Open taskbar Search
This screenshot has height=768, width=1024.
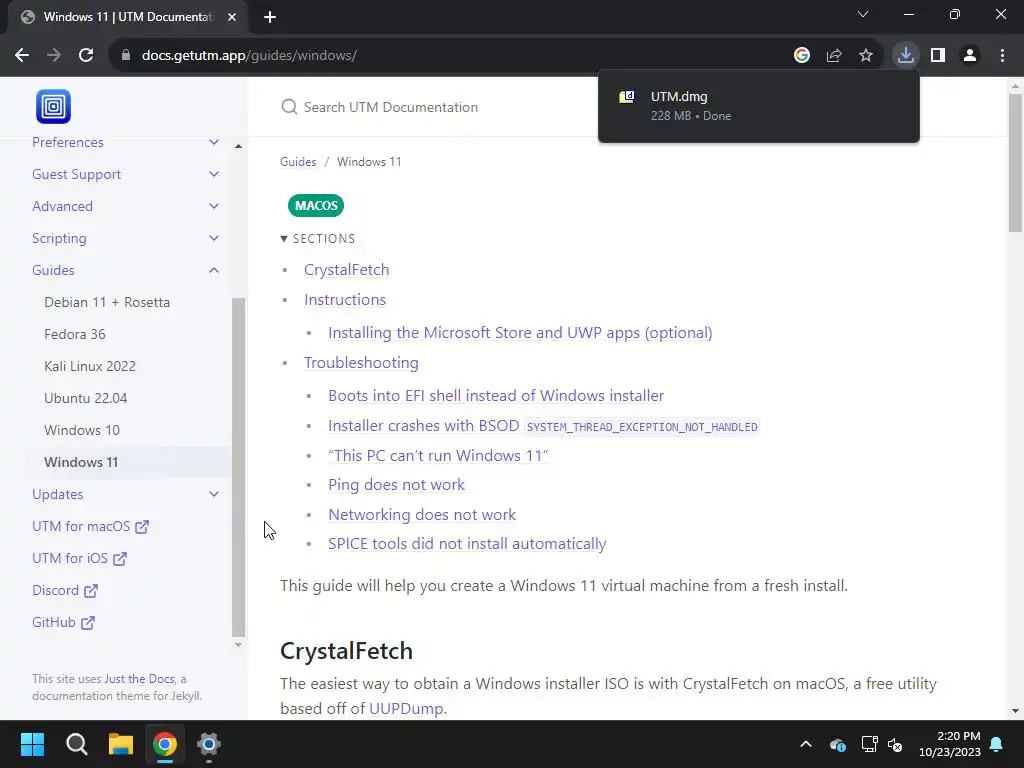point(76,744)
